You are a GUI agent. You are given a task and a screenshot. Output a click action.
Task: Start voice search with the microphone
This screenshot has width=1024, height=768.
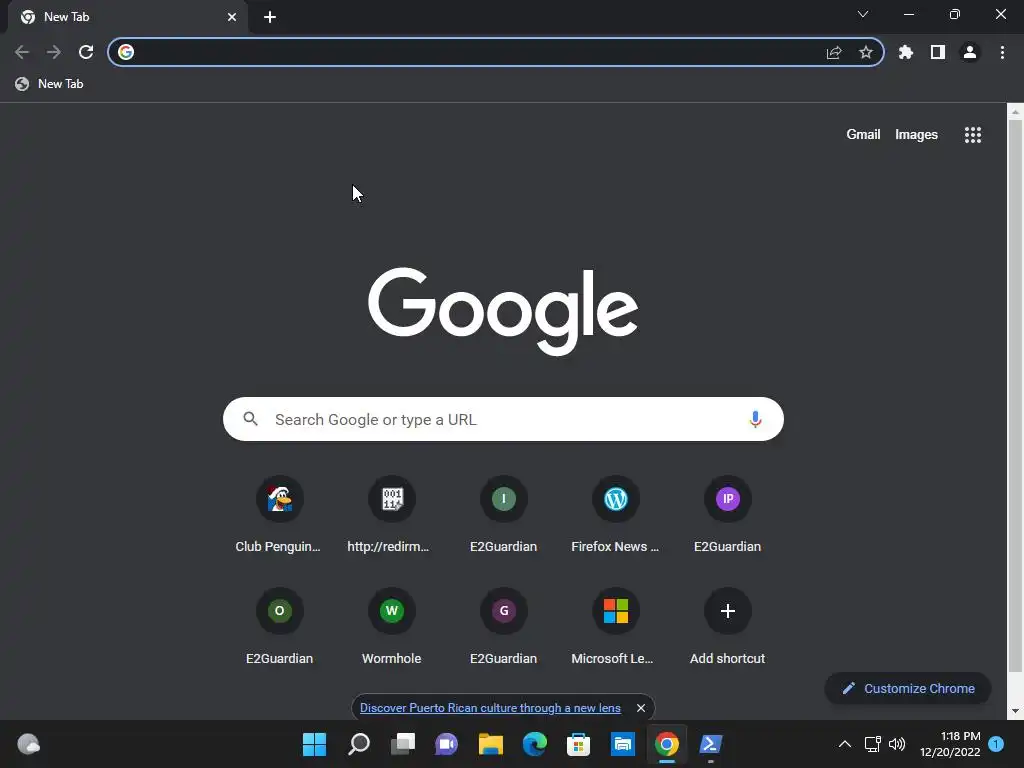tap(755, 419)
